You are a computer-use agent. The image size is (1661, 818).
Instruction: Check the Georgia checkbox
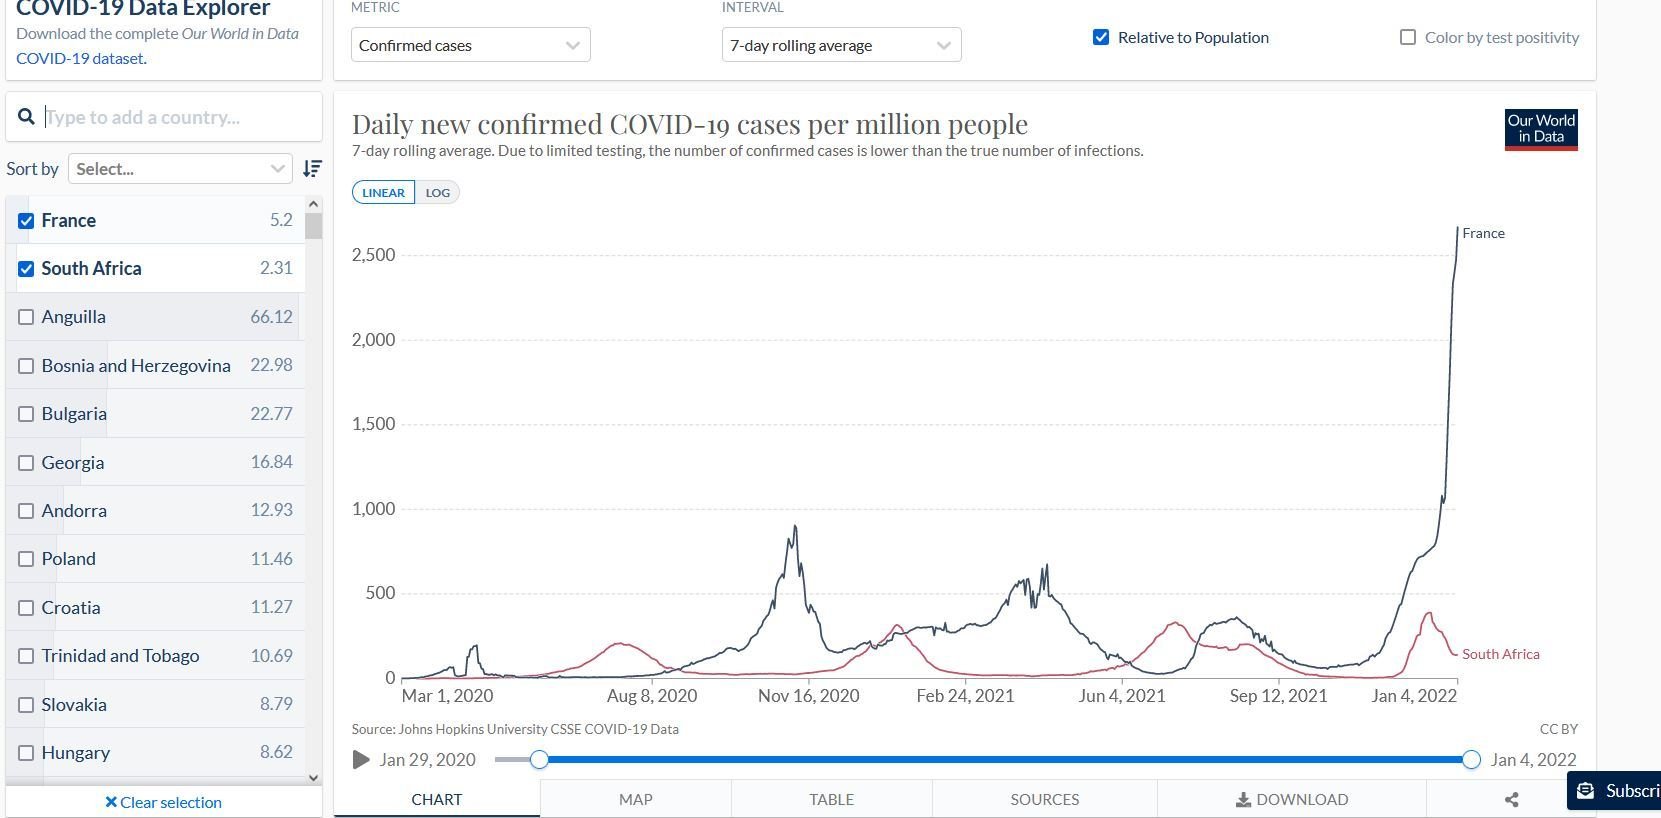pyautogui.click(x=26, y=463)
